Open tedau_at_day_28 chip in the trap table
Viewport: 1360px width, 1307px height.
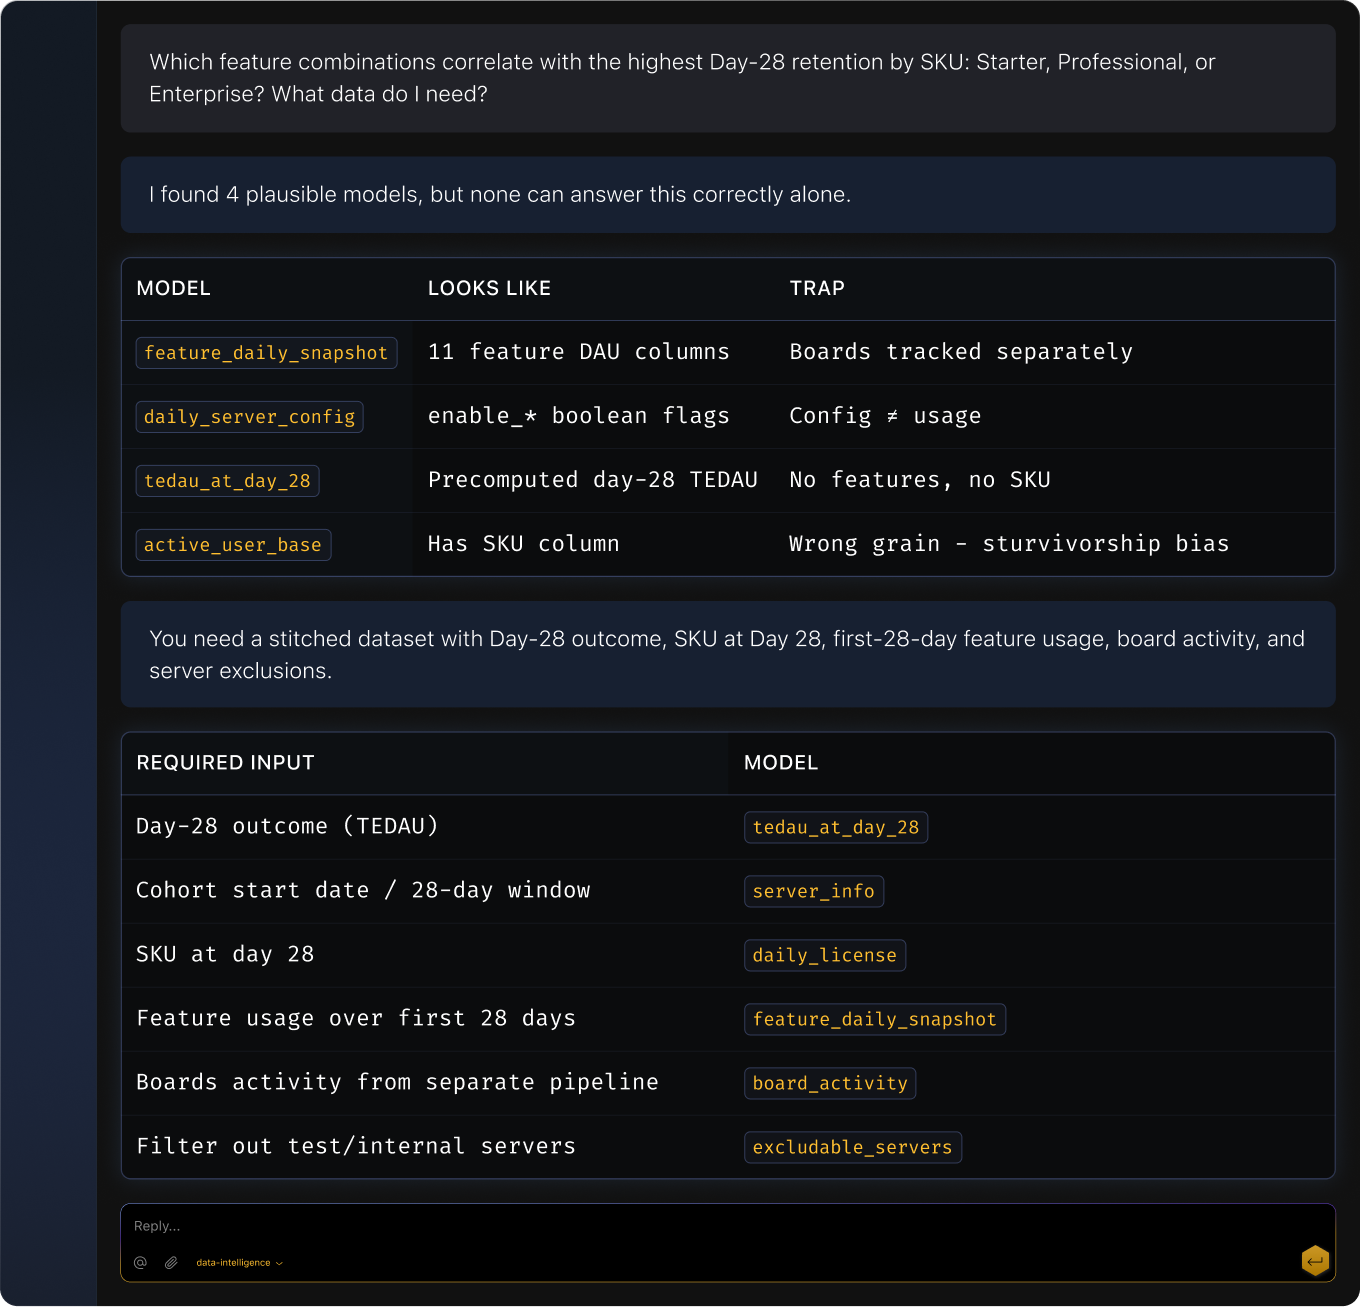tap(227, 481)
